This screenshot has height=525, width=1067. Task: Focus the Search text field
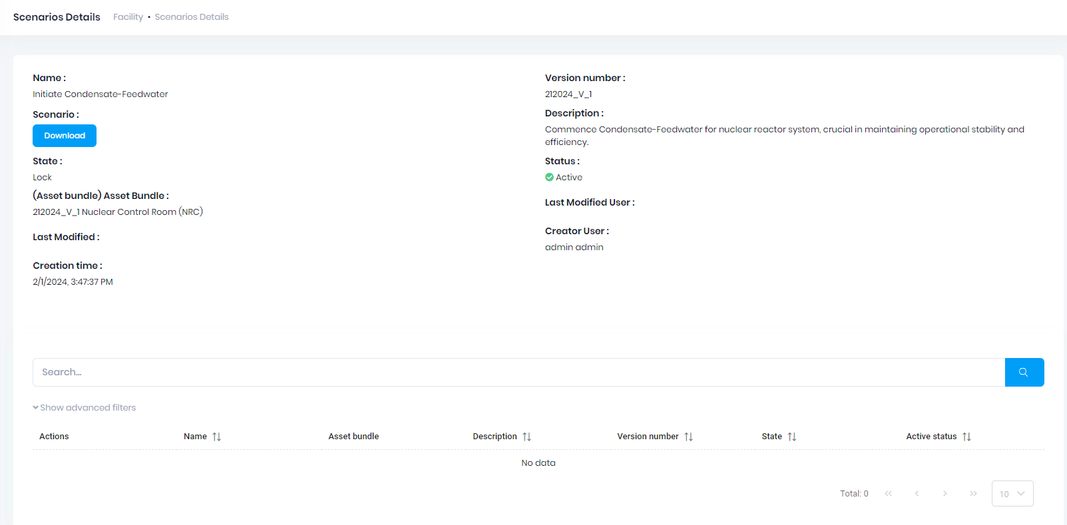pyautogui.click(x=518, y=372)
